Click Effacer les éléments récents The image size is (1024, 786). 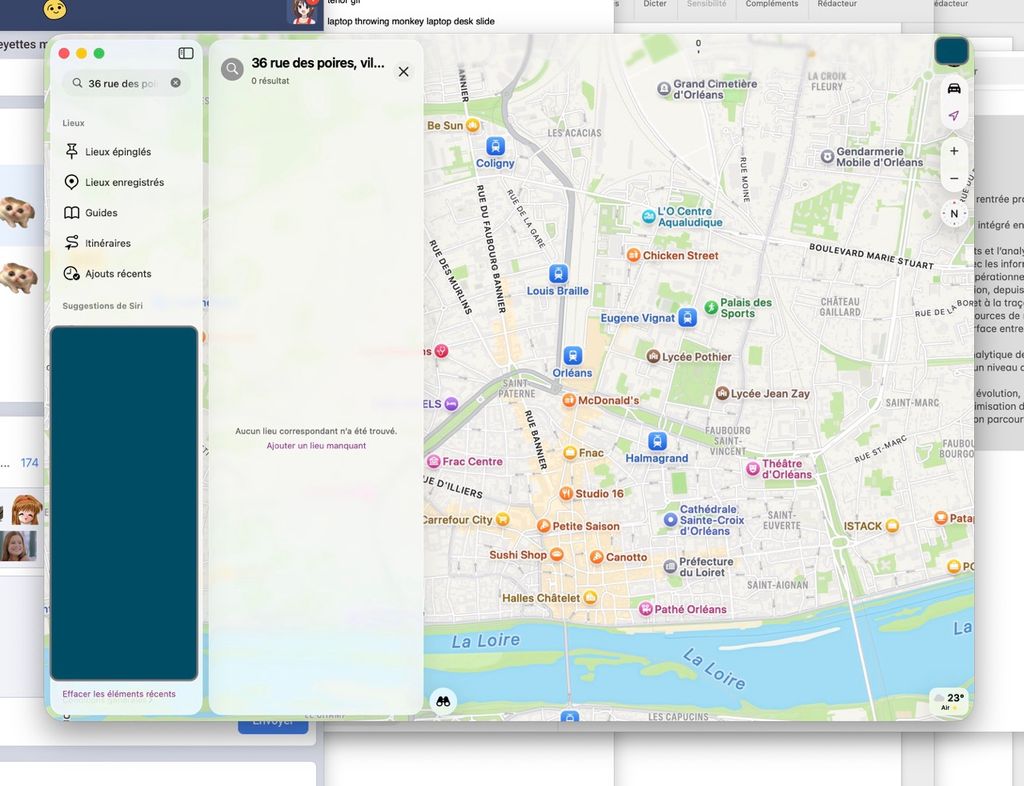[x=119, y=694]
